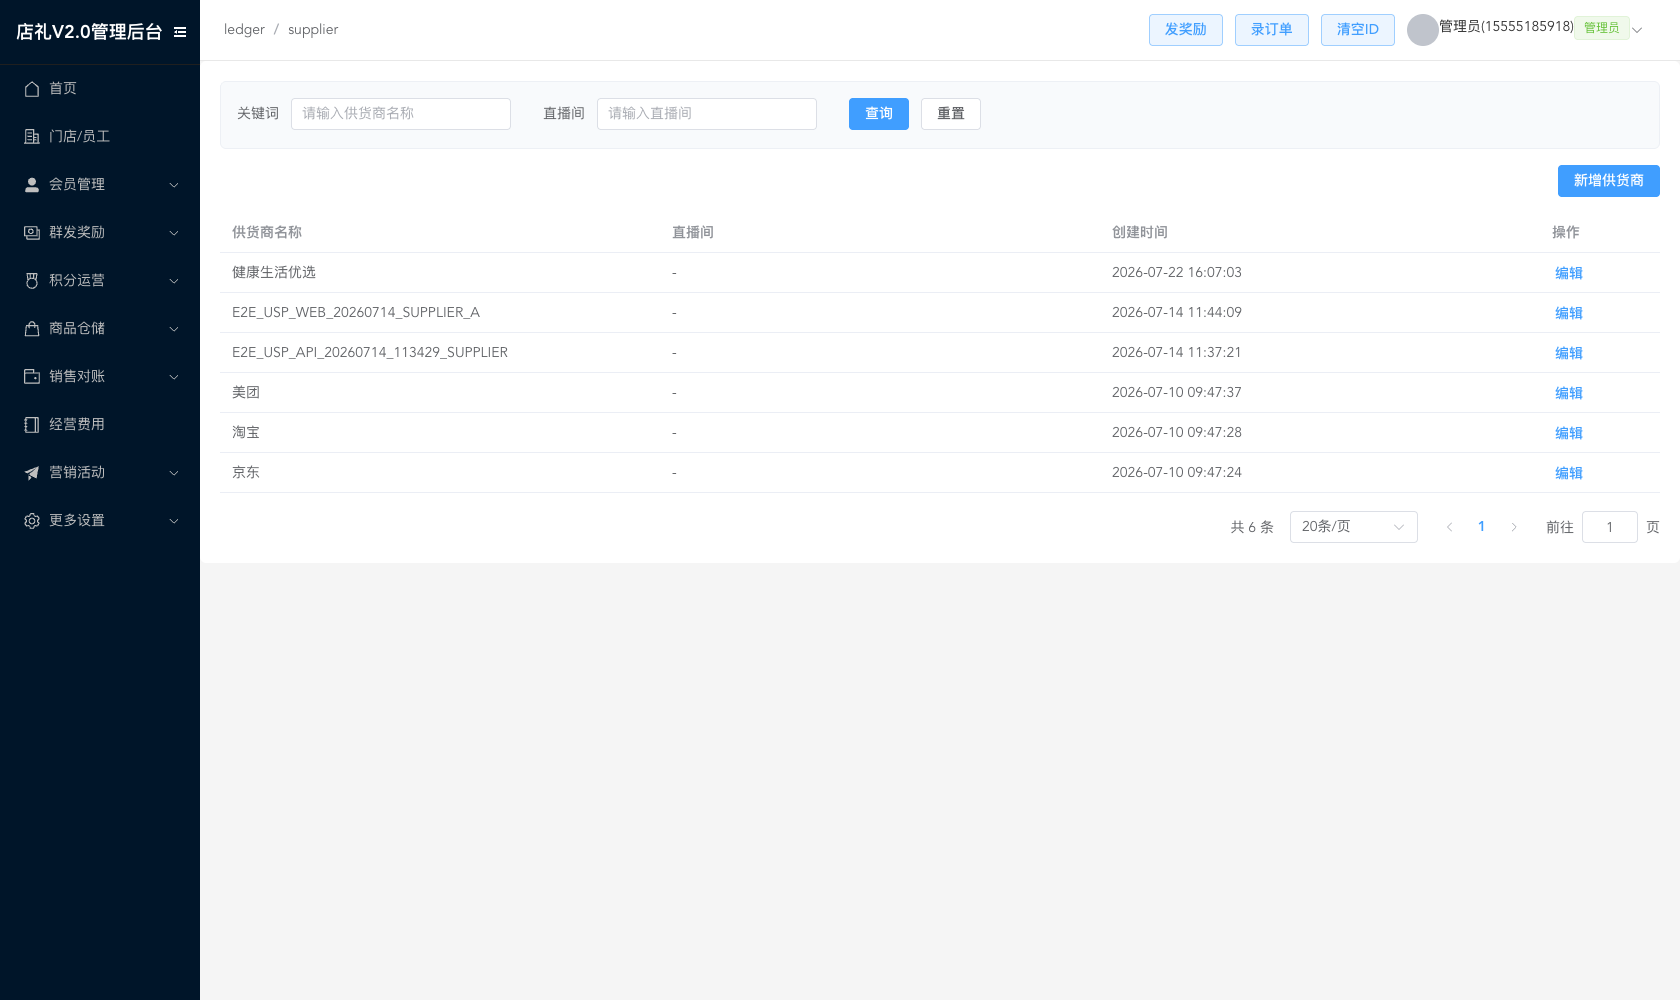
Task: Open admin account dropdown arrow
Action: 1637,30
